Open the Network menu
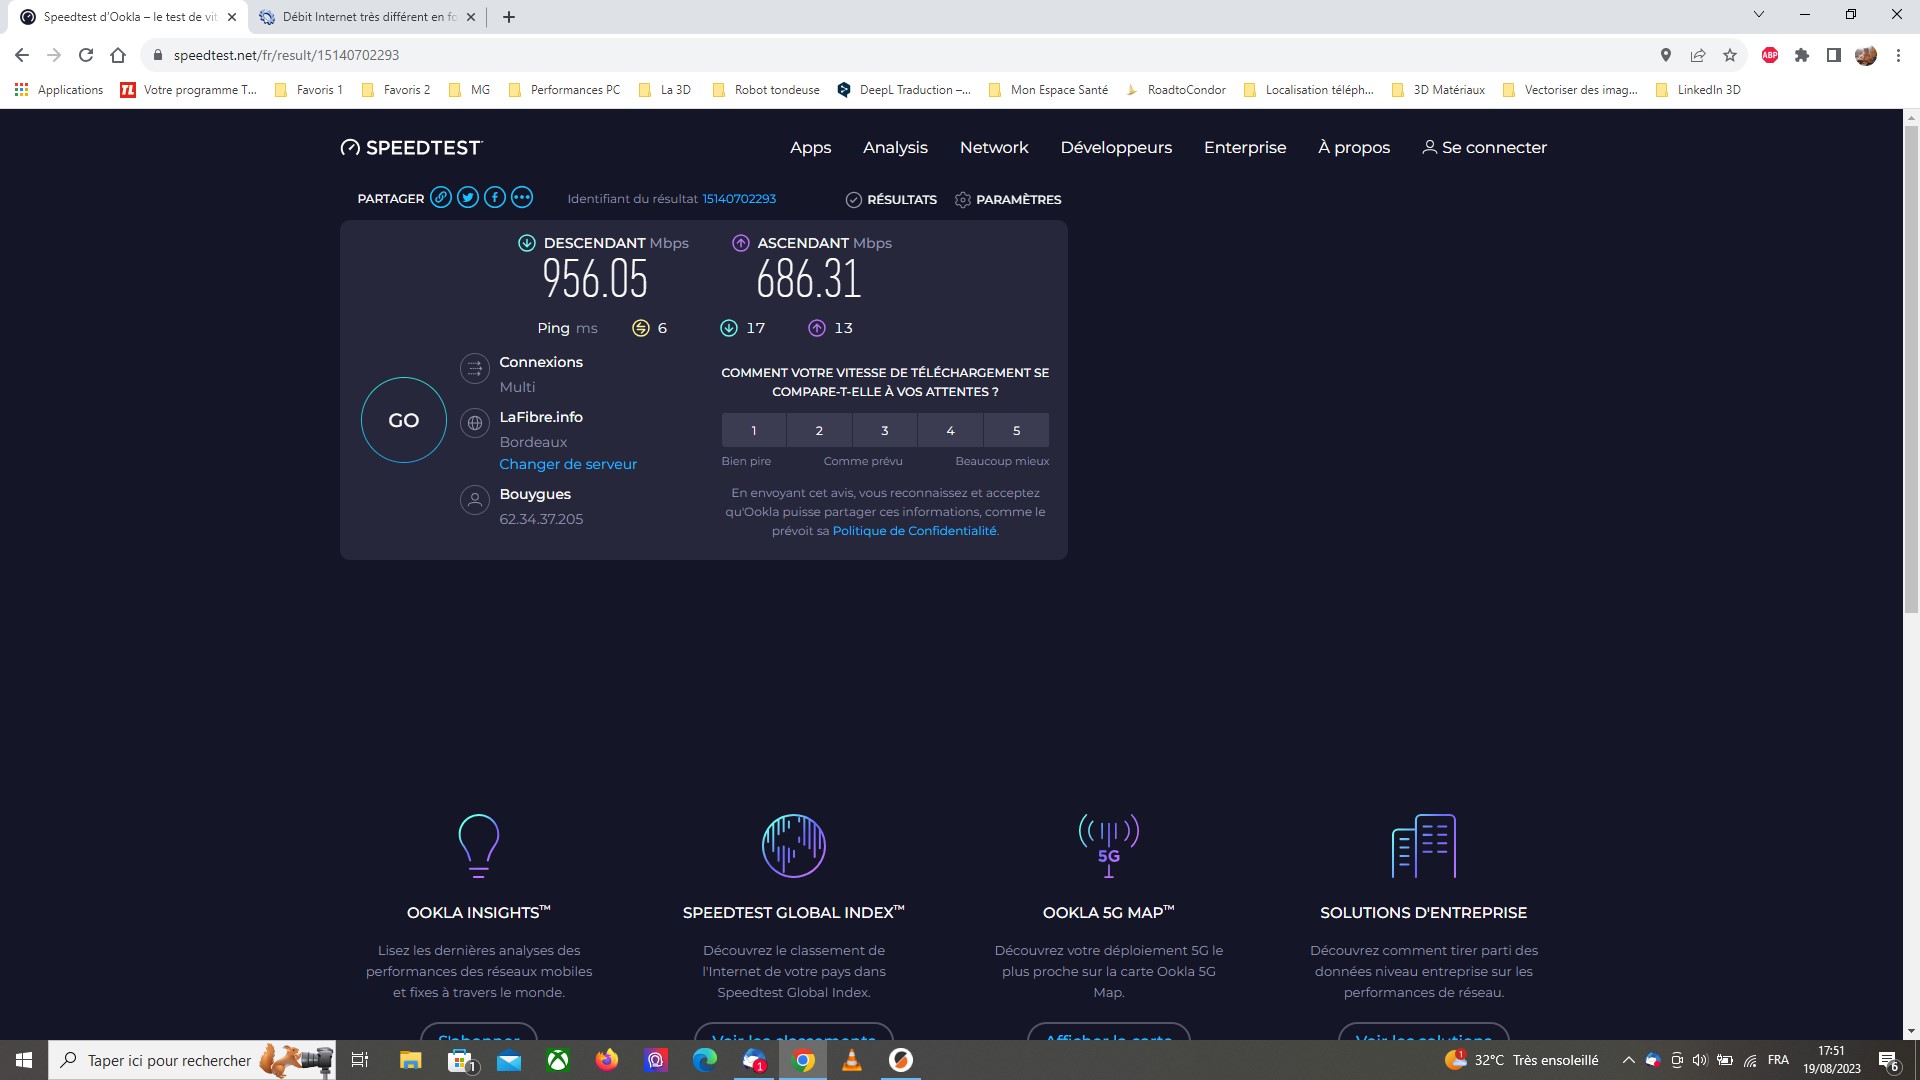 pos(994,147)
